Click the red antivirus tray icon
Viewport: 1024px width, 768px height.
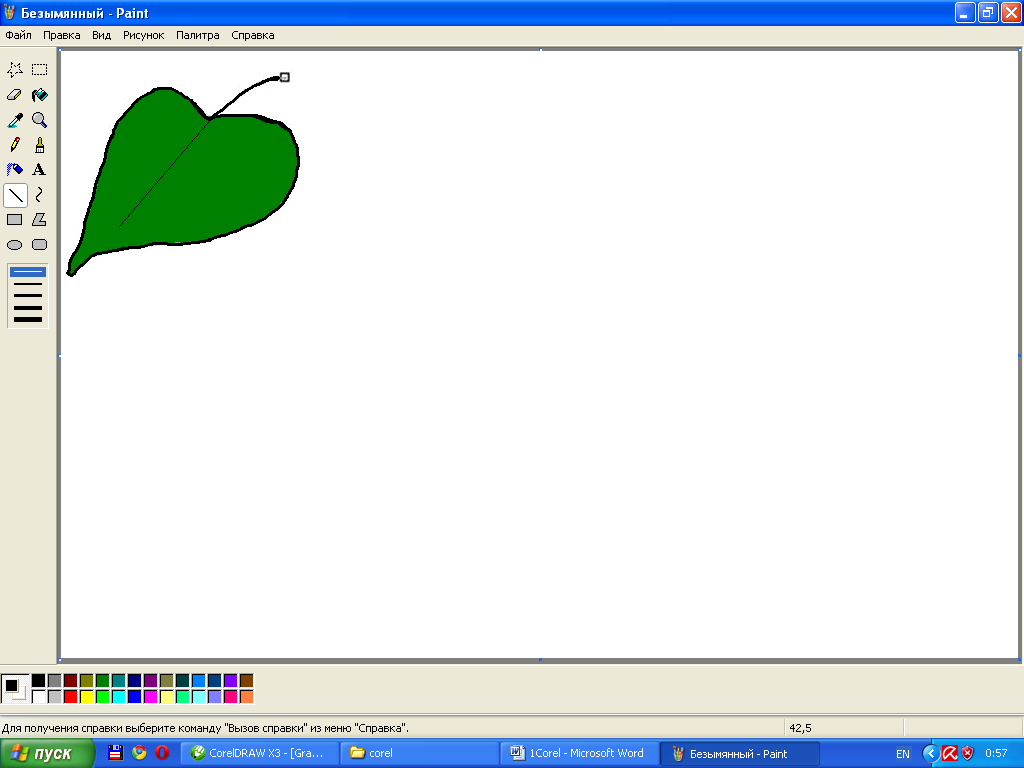coord(950,754)
